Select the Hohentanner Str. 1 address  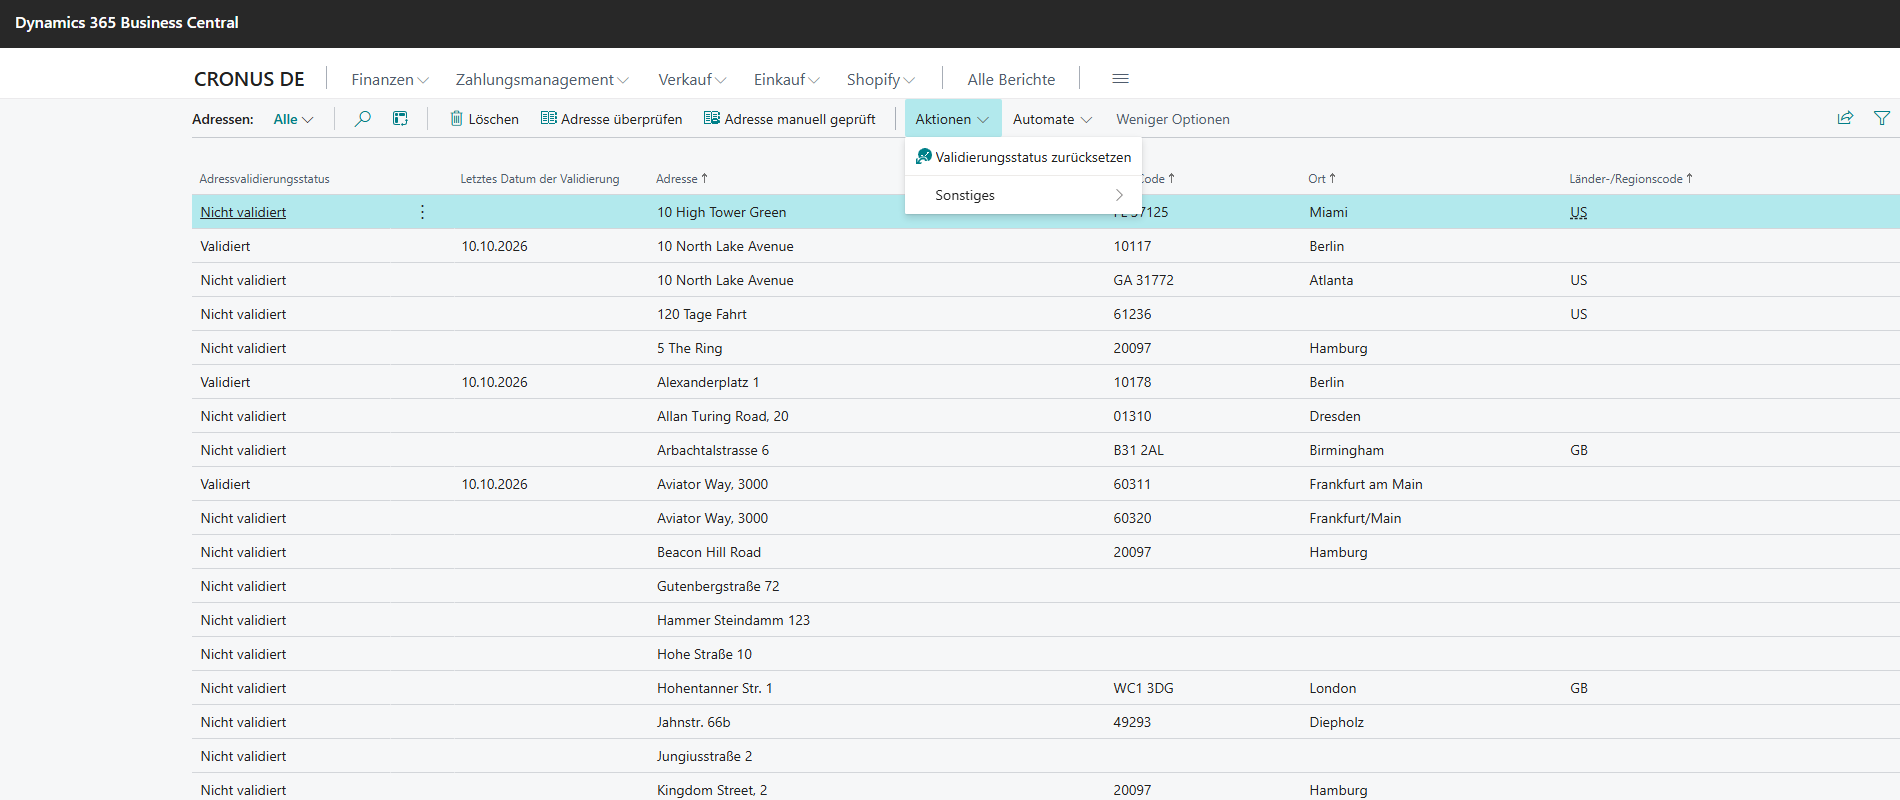pyautogui.click(x=715, y=688)
